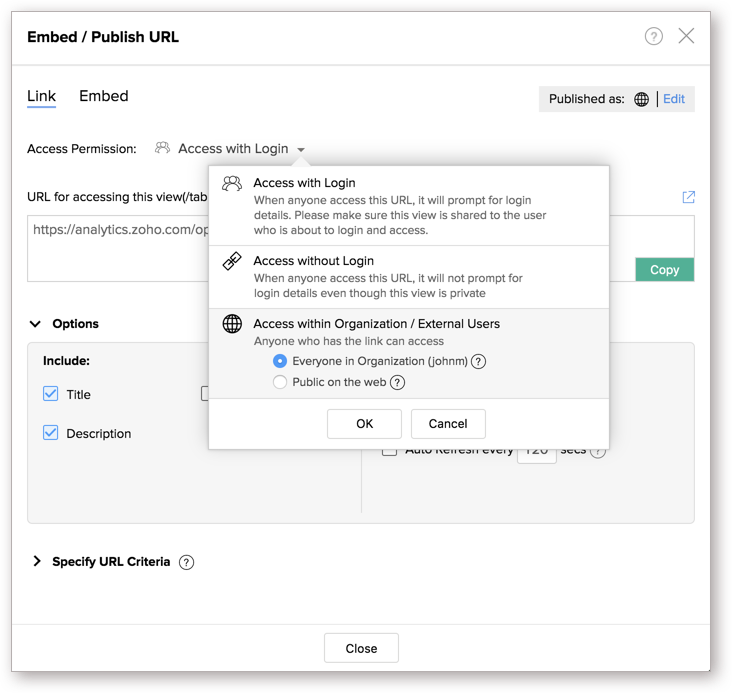Click the people icon for Access with Login option
The width and height of the screenshot is (732, 693).
[x=232, y=184]
